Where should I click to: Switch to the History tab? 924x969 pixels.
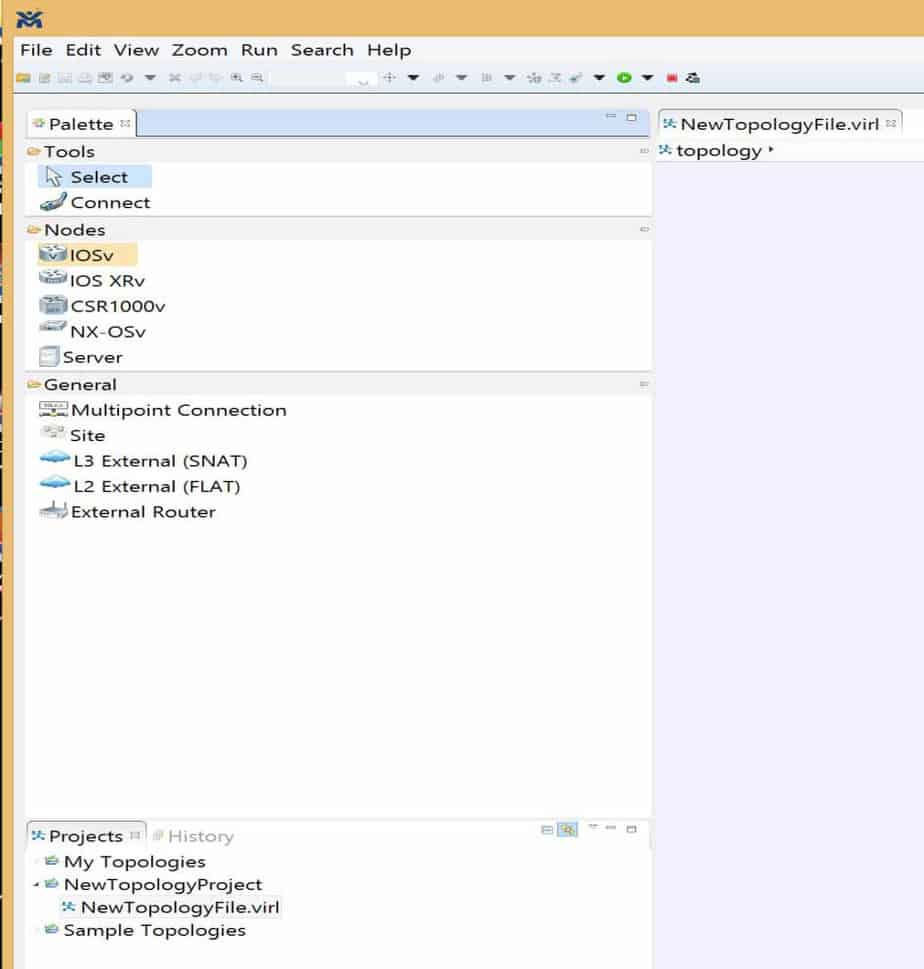pos(193,836)
